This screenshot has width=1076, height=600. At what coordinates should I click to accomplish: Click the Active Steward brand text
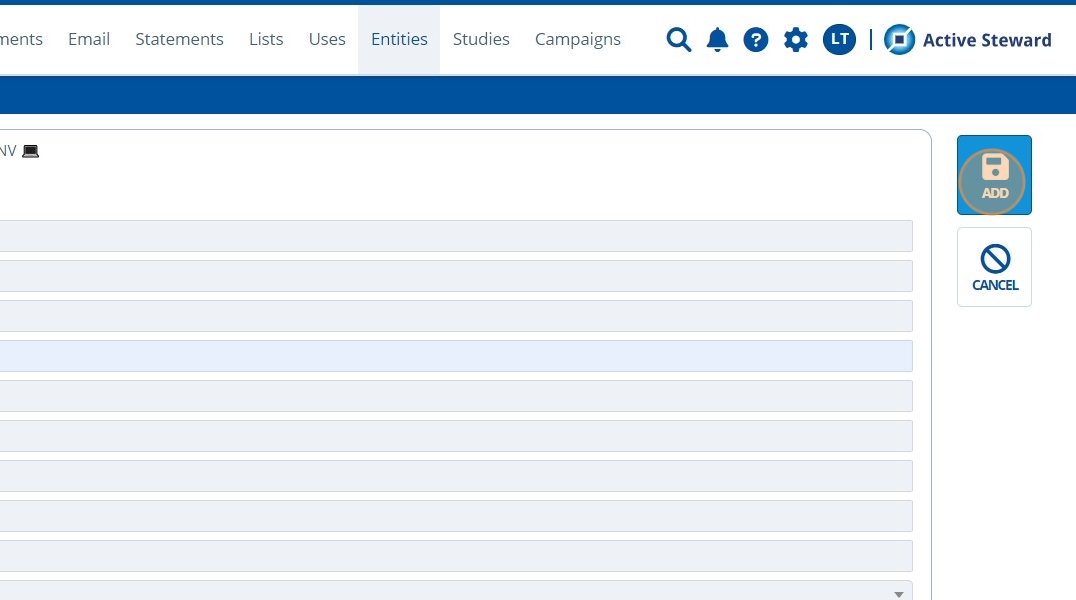(x=987, y=40)
